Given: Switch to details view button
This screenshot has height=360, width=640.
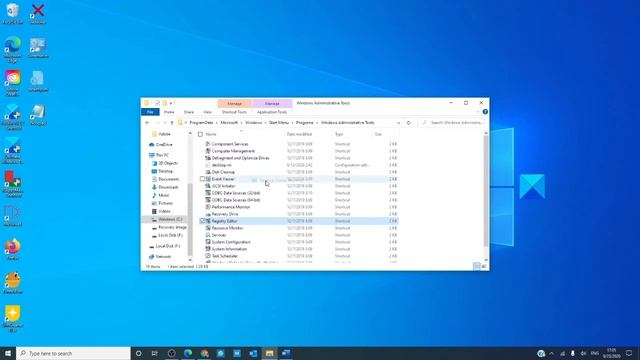Looking at the screenshot, I should point(477,267).
